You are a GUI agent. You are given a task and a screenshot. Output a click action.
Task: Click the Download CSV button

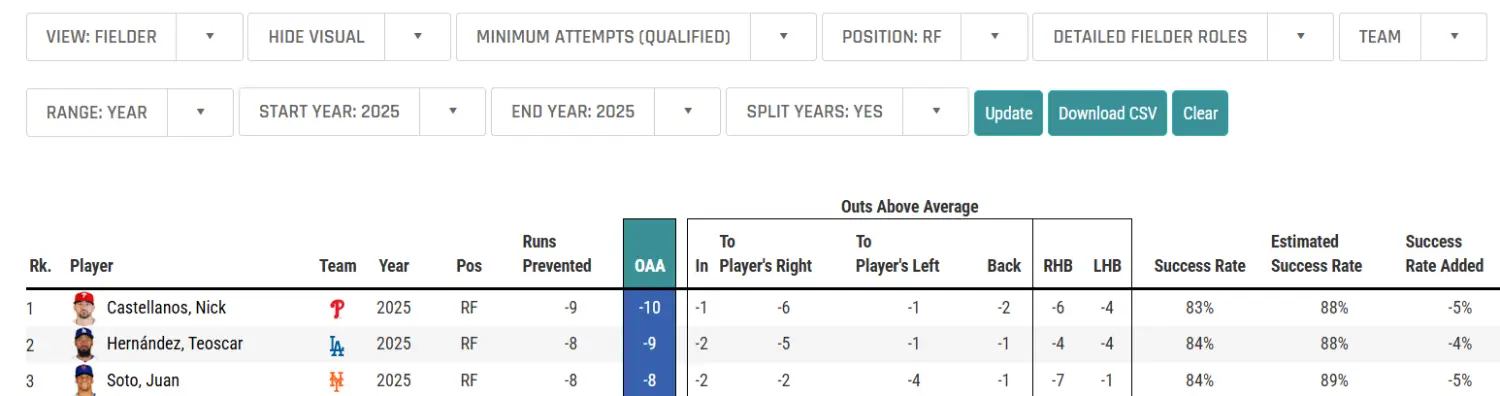1107,113
